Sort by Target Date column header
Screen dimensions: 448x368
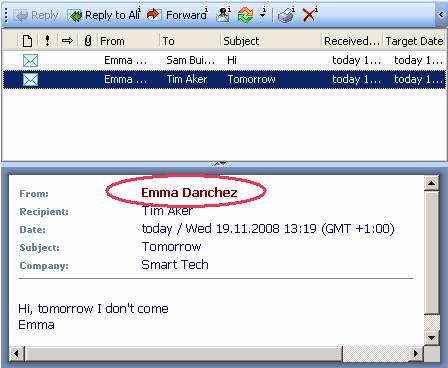pos(414,41)
